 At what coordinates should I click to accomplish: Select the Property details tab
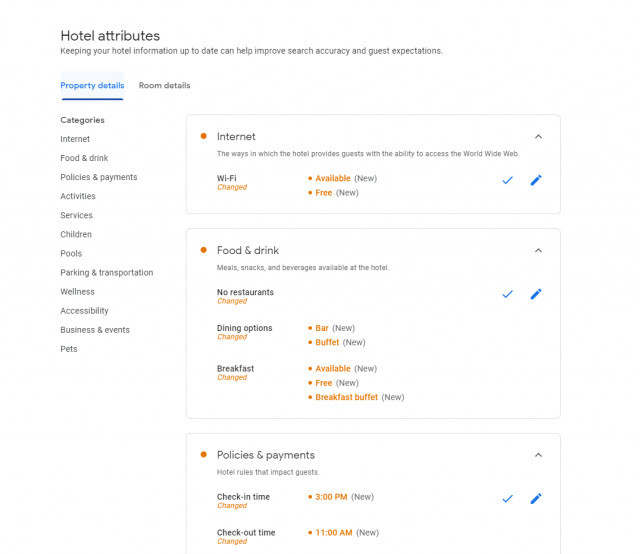(x=92, y=86)
